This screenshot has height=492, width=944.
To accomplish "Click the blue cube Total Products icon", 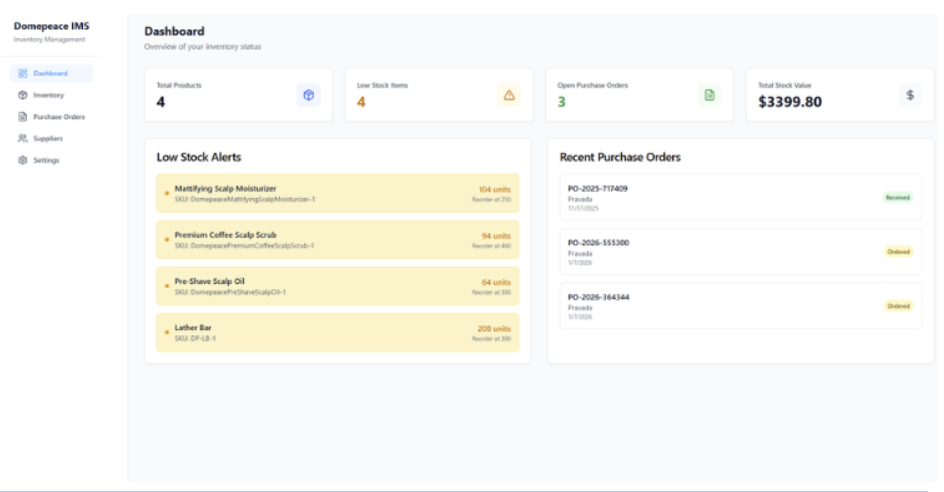I will click(309, 95).
